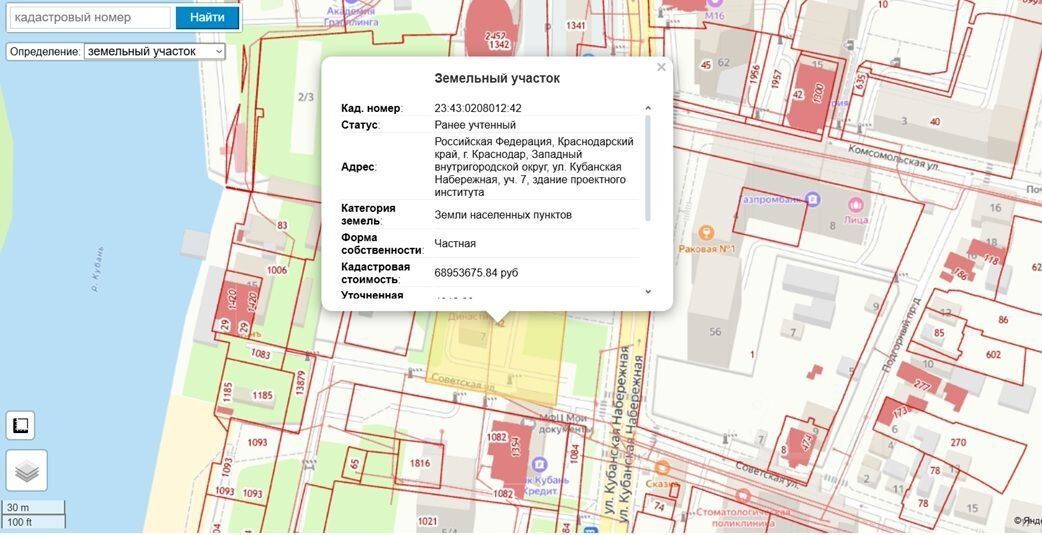This screenshot has width=1042, height=535.
Task: Click the Газпромбанк bank marker icon
Action: point(811,199)
